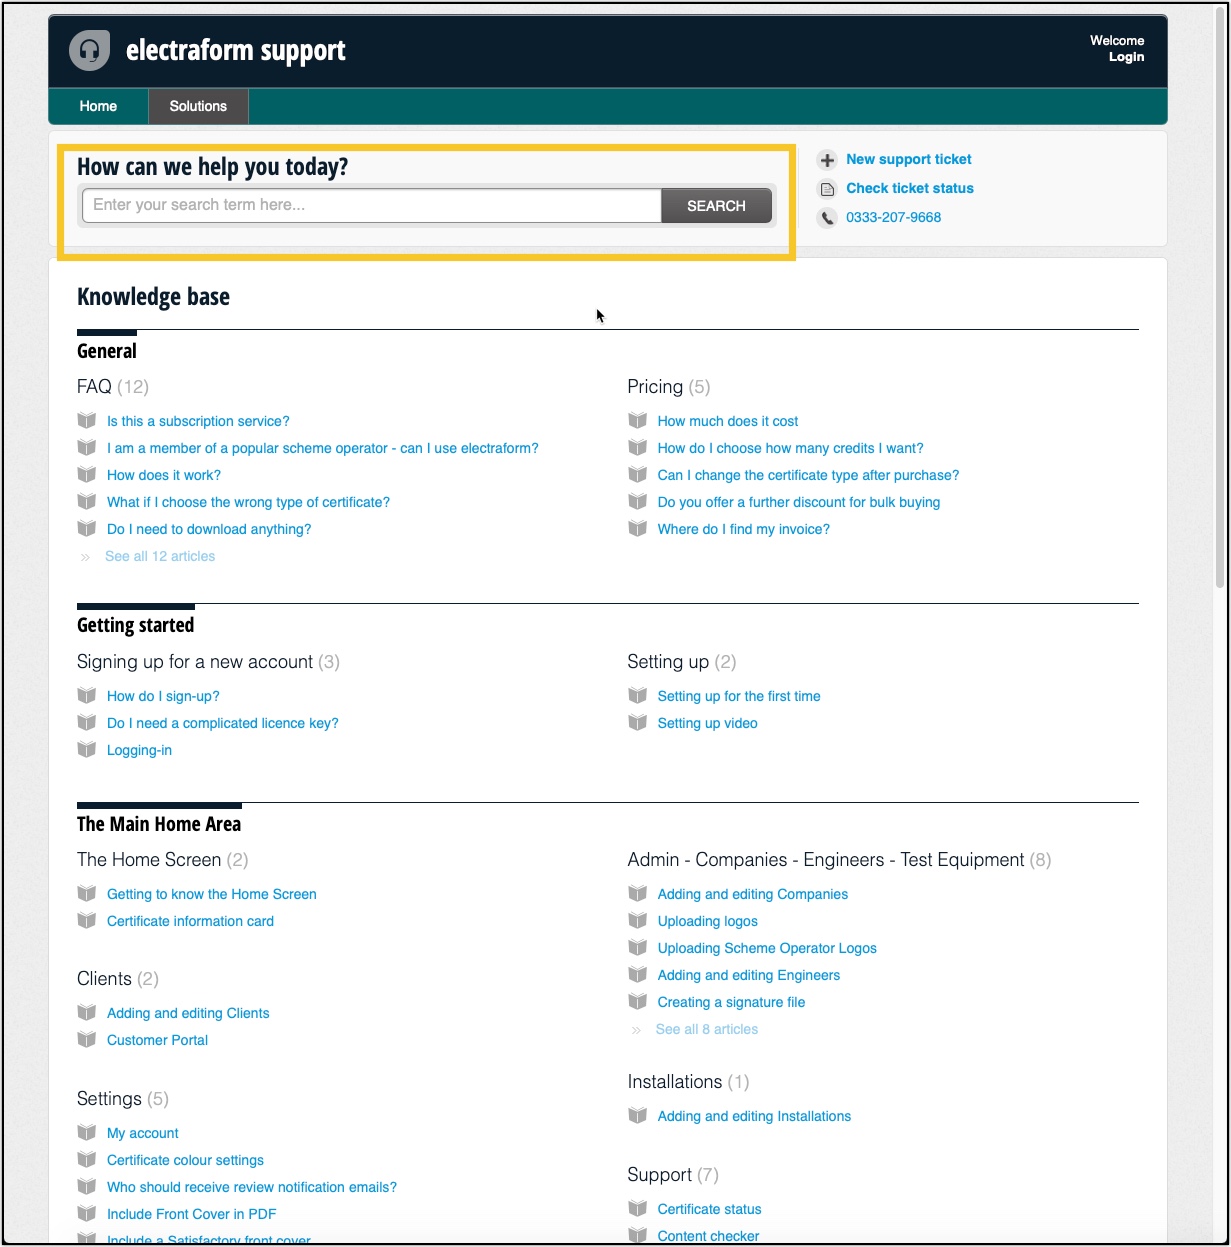Viewport: 1231px width, 1247px height.
Task: Open Check ticket status link
Action: (x=909, y=188)
